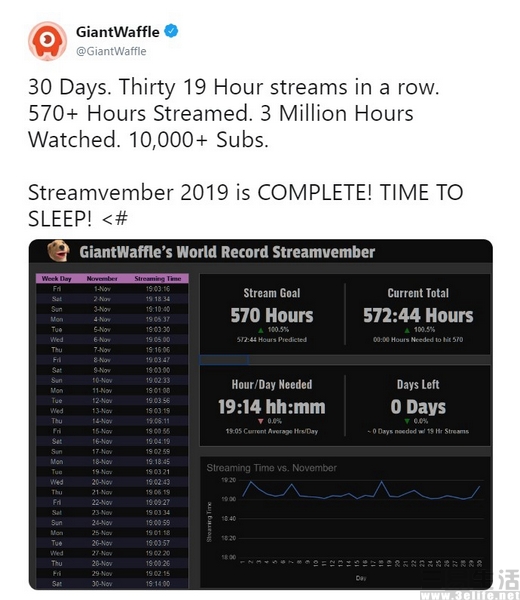Click the 570 Hours stream goal value
Viewport: 520px width, 600px height.
pos(272,316)
